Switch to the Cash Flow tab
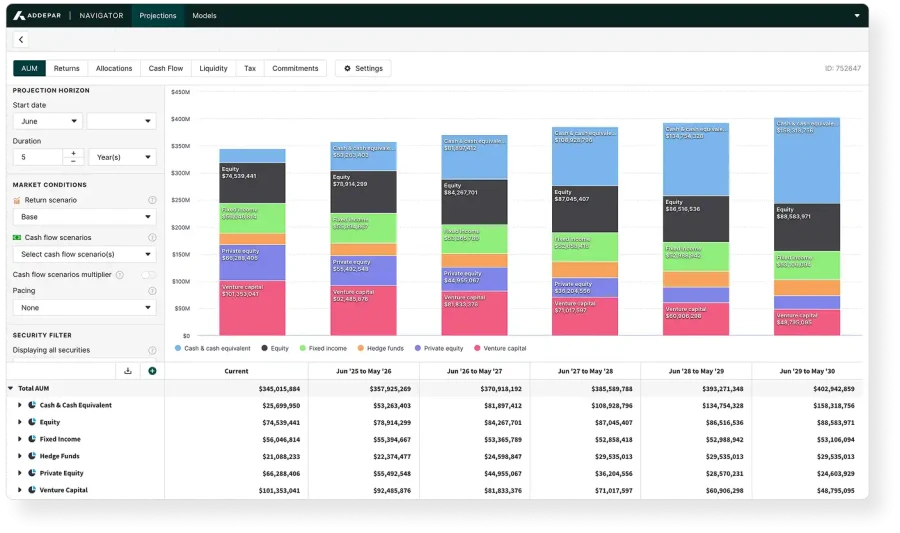Image resolution: width=900 pixels, height=533 pixels. [166, 69]
